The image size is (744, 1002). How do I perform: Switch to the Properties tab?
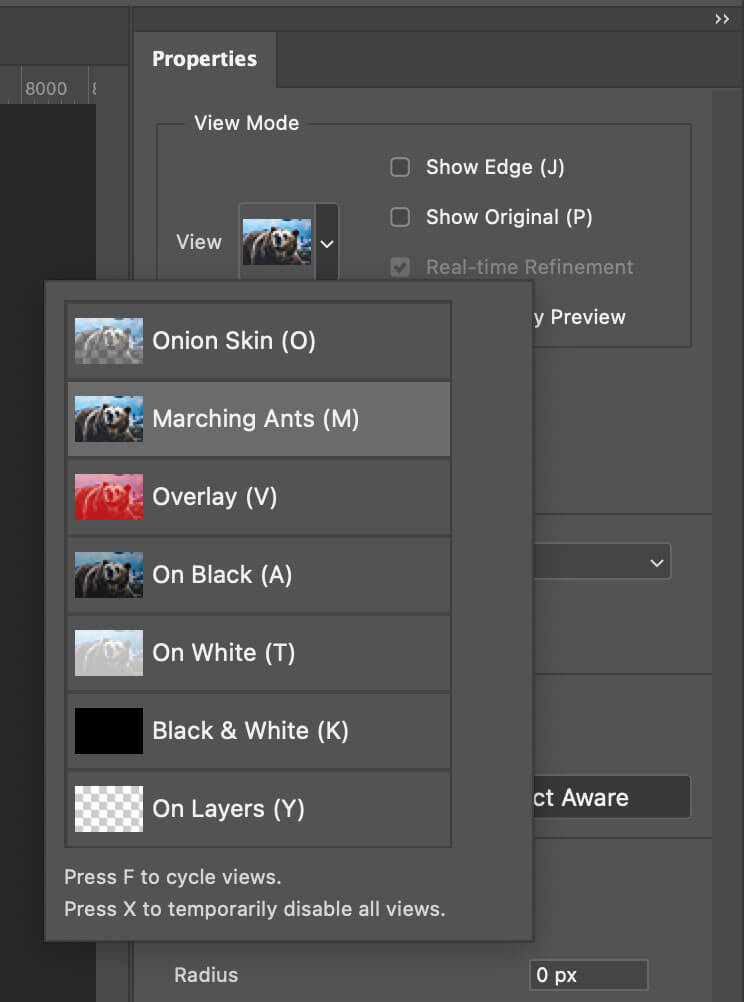tap(205, 59)
